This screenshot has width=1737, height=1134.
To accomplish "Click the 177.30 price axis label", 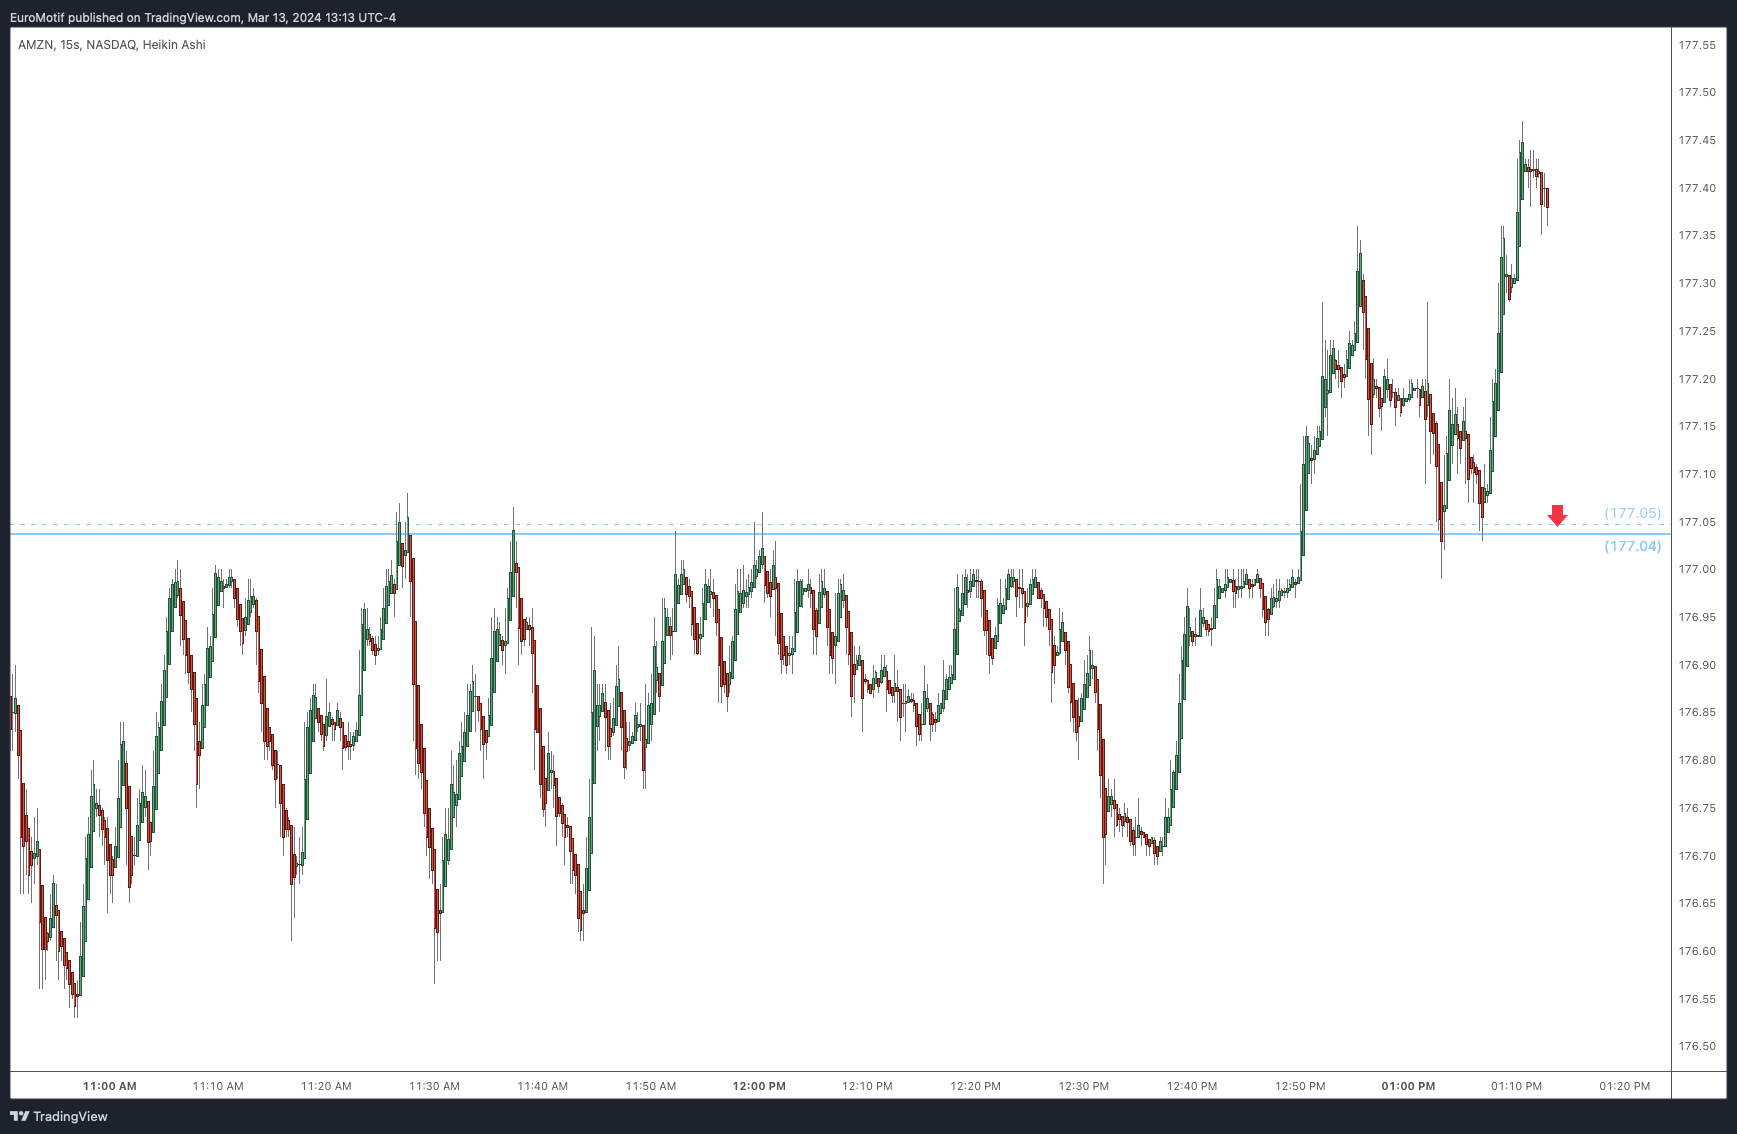I will tap(1697, 283).
